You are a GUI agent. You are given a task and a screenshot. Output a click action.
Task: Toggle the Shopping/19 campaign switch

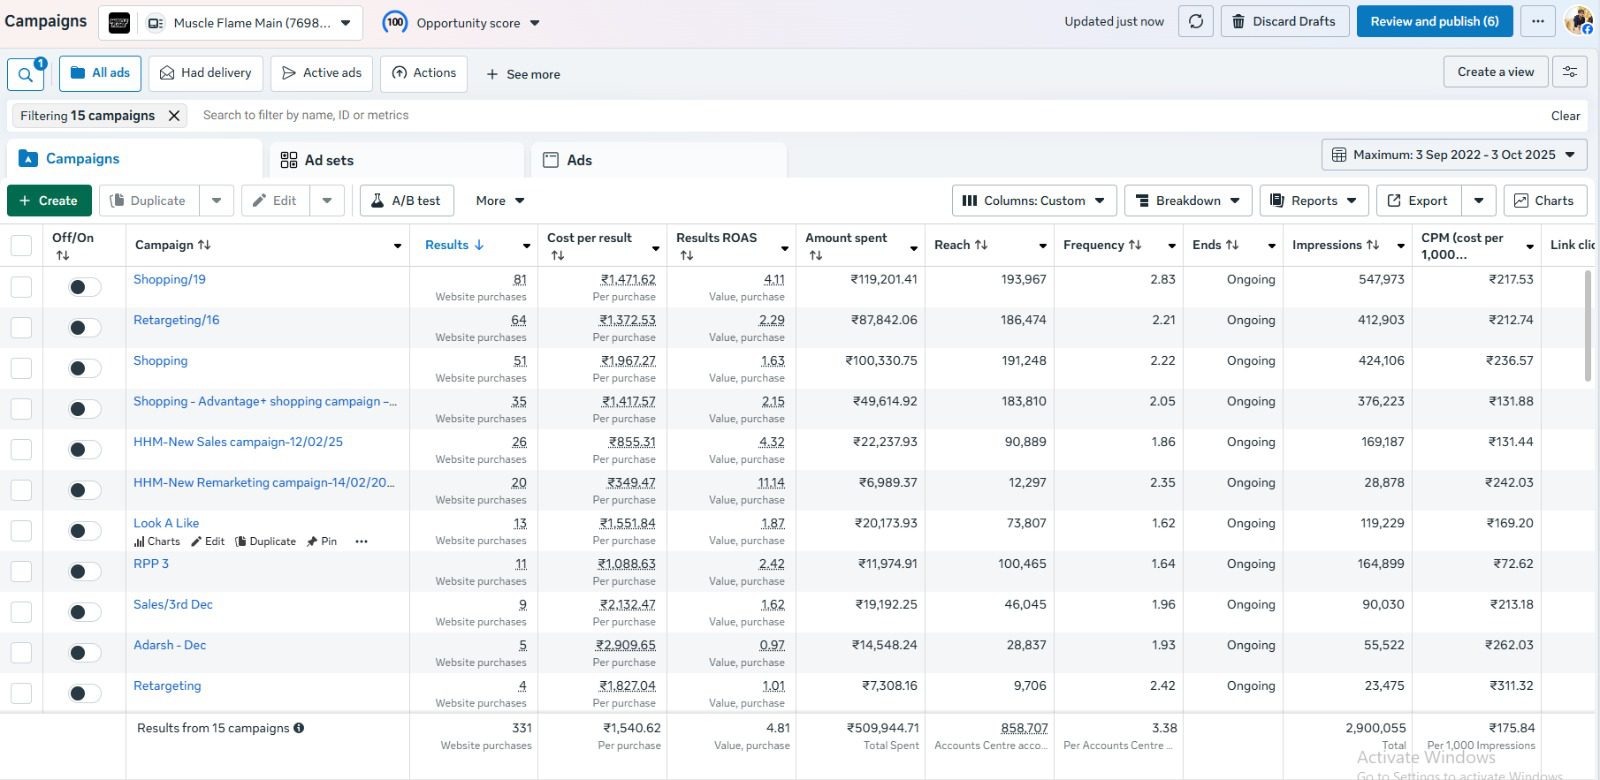[84, 288]
